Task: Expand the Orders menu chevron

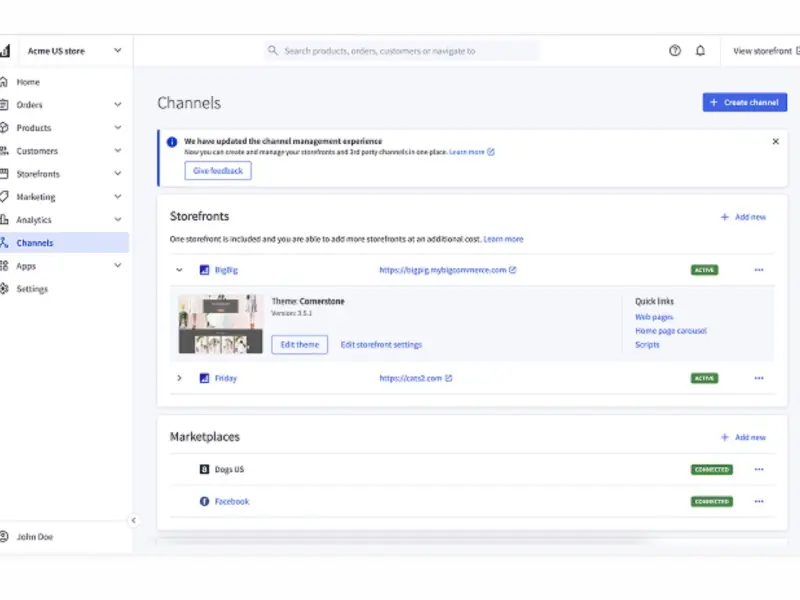Action: tap(118, 105)
